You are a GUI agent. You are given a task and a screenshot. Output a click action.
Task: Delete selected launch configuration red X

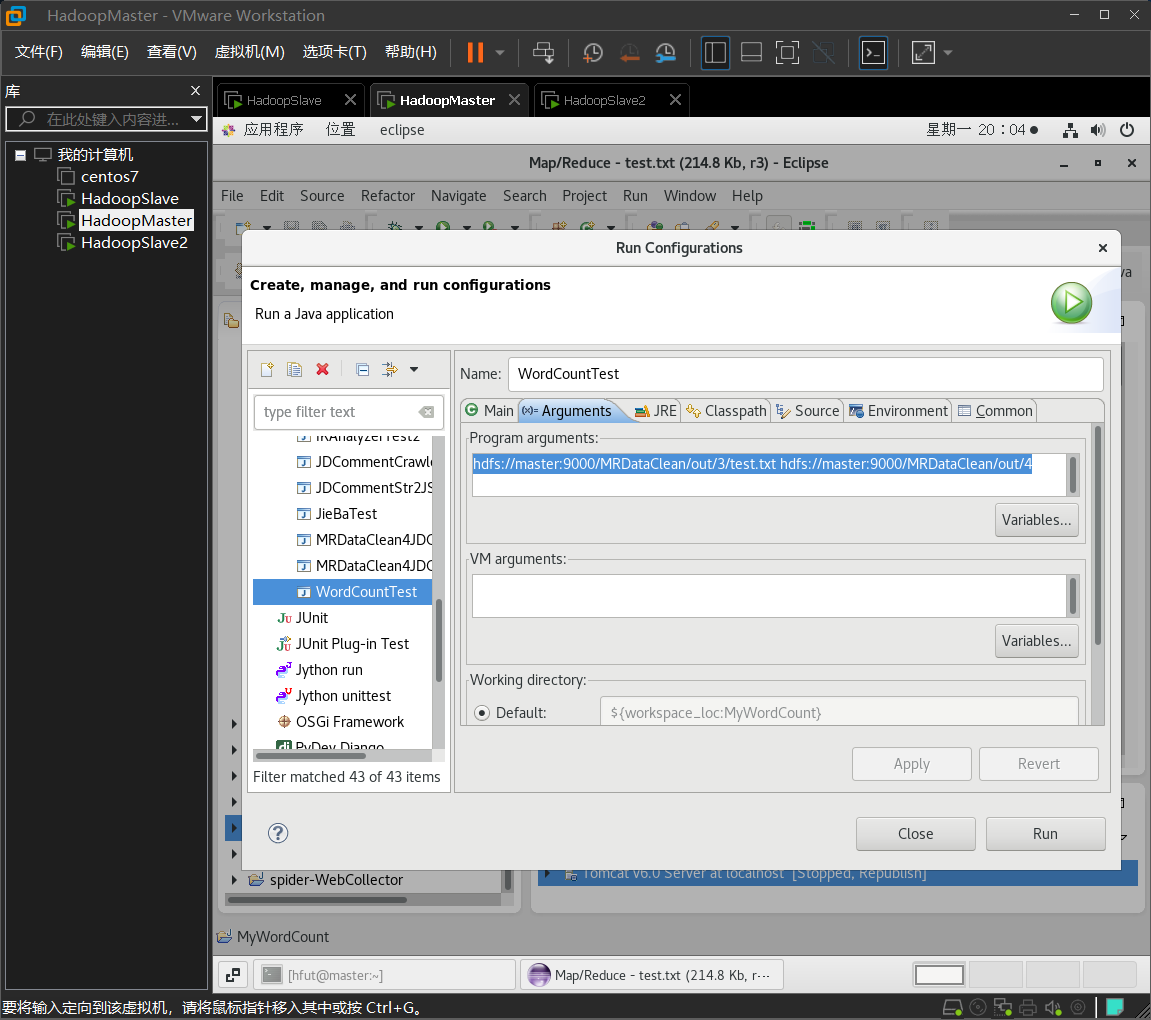[322, 369]
